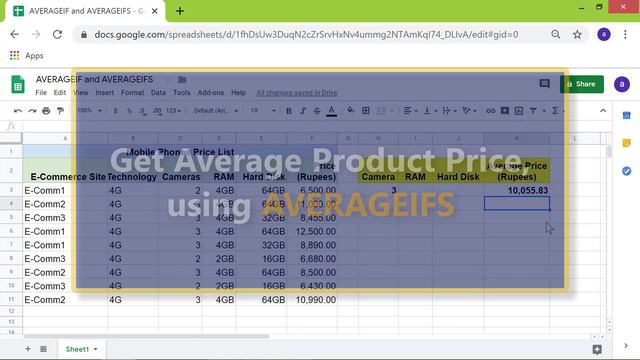
Task: Click the Redo arrow in the toolbar
Action: [32, 111]
